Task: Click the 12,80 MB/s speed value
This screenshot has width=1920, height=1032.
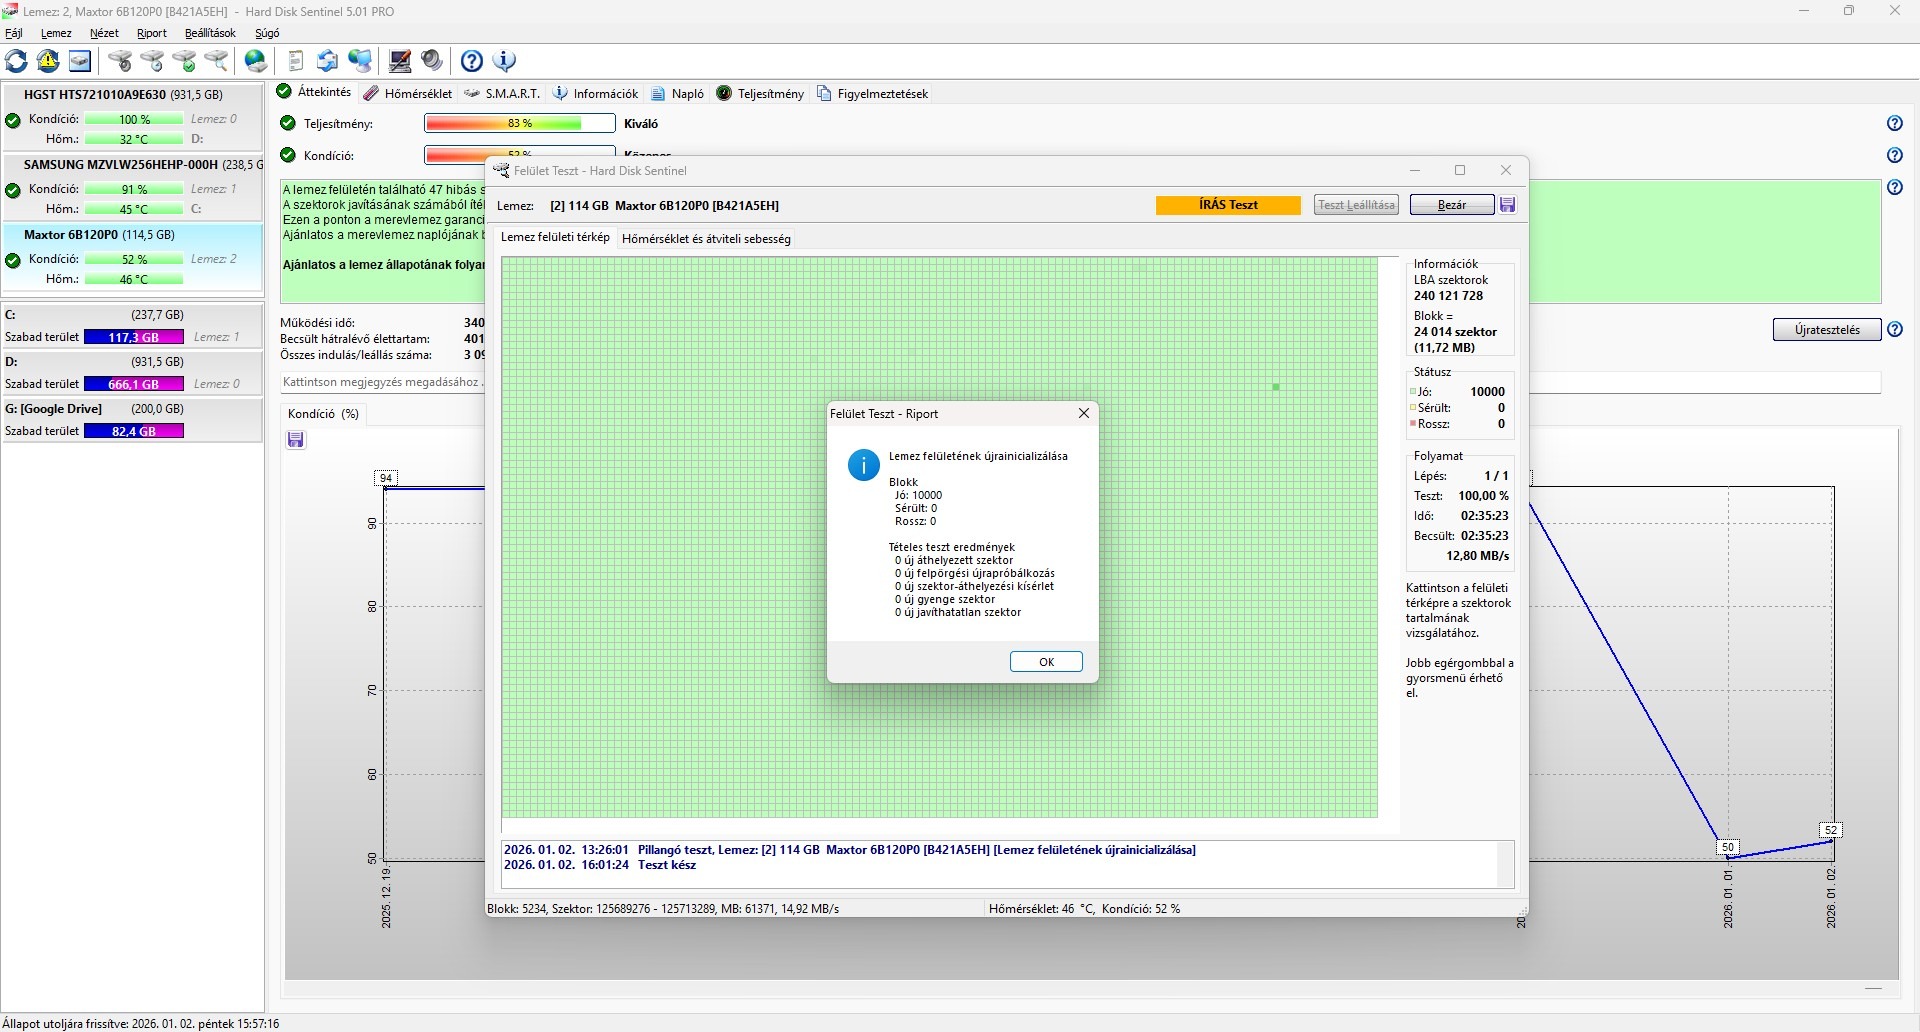Action: tap(1478, 556)
